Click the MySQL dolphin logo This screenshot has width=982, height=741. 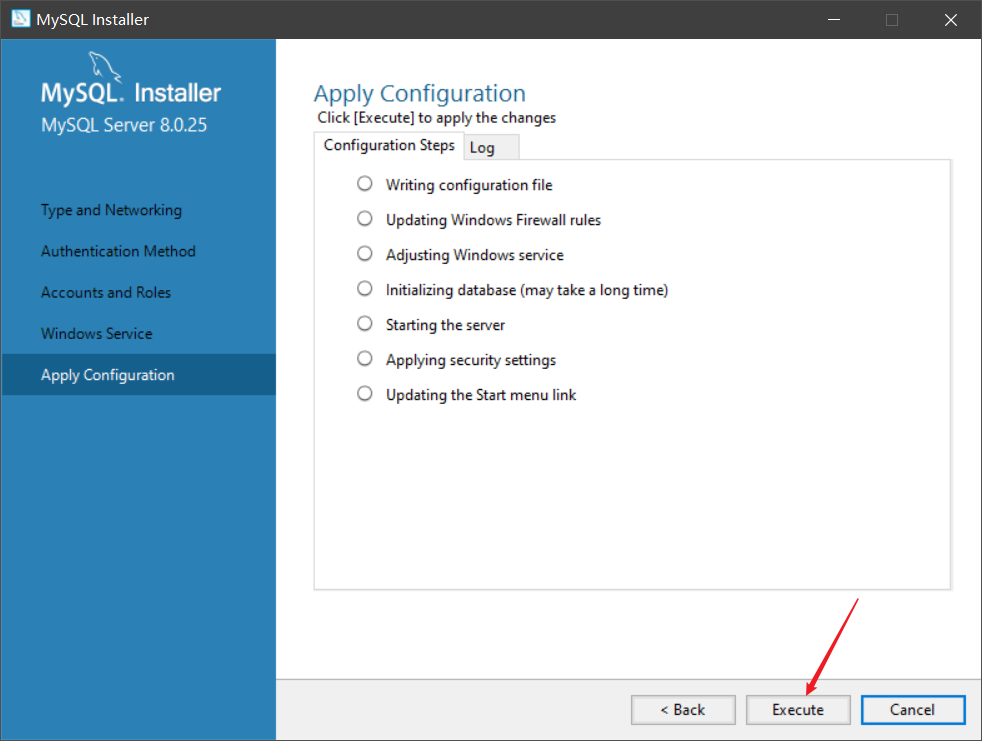(104, 66)
